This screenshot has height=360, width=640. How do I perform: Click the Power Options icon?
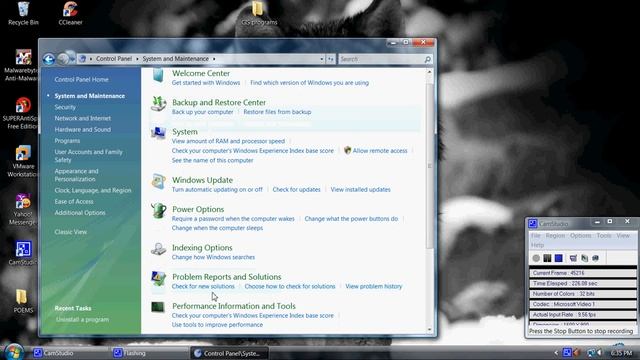[158, 211]
